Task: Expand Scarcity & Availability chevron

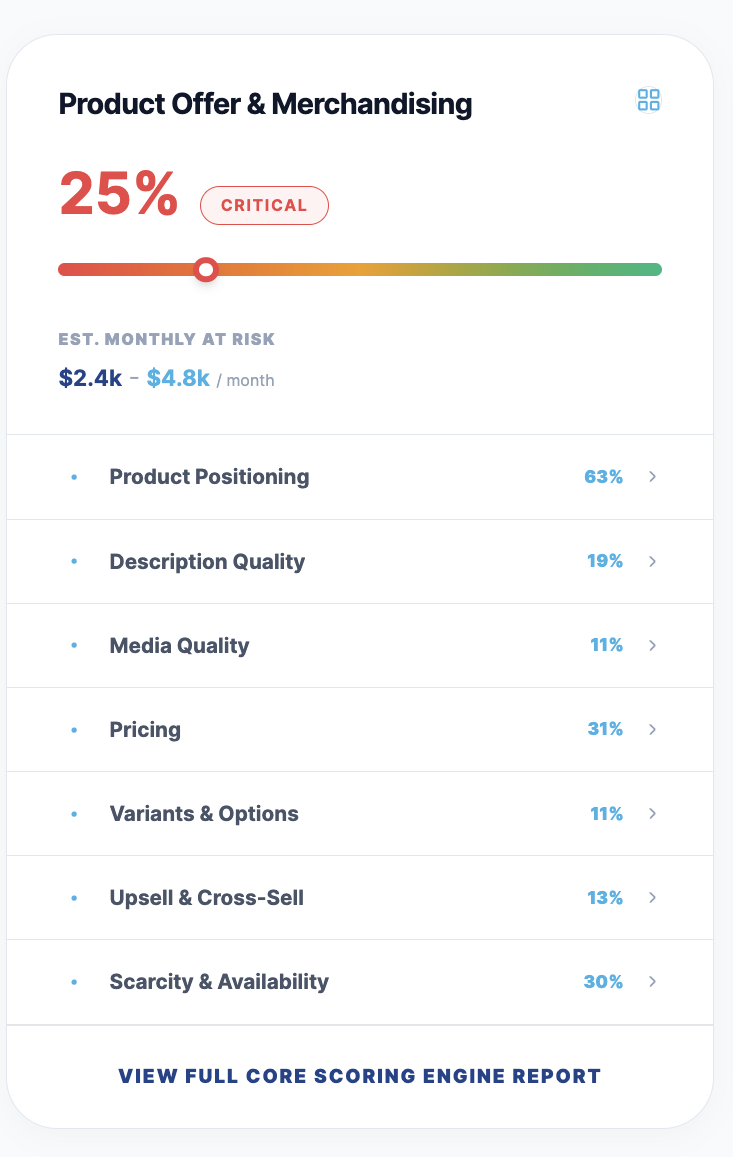Action: click(x=653, y=982)
